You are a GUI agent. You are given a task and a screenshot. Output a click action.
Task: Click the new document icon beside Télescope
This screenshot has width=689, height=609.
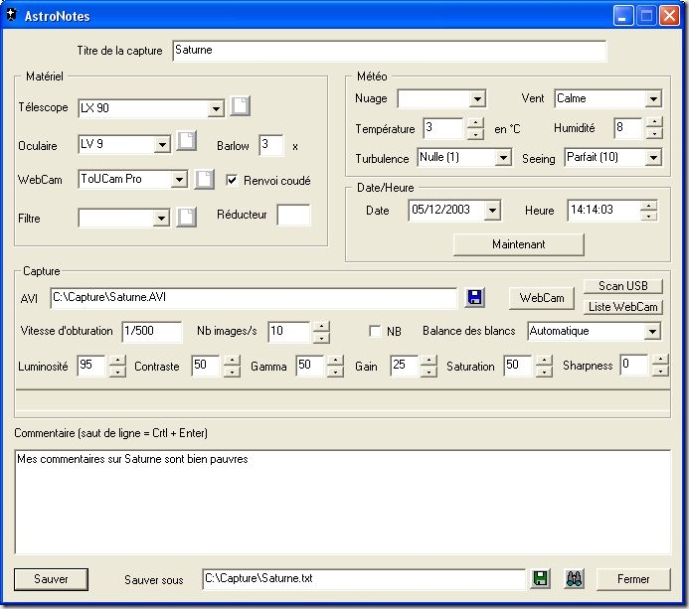240,107
